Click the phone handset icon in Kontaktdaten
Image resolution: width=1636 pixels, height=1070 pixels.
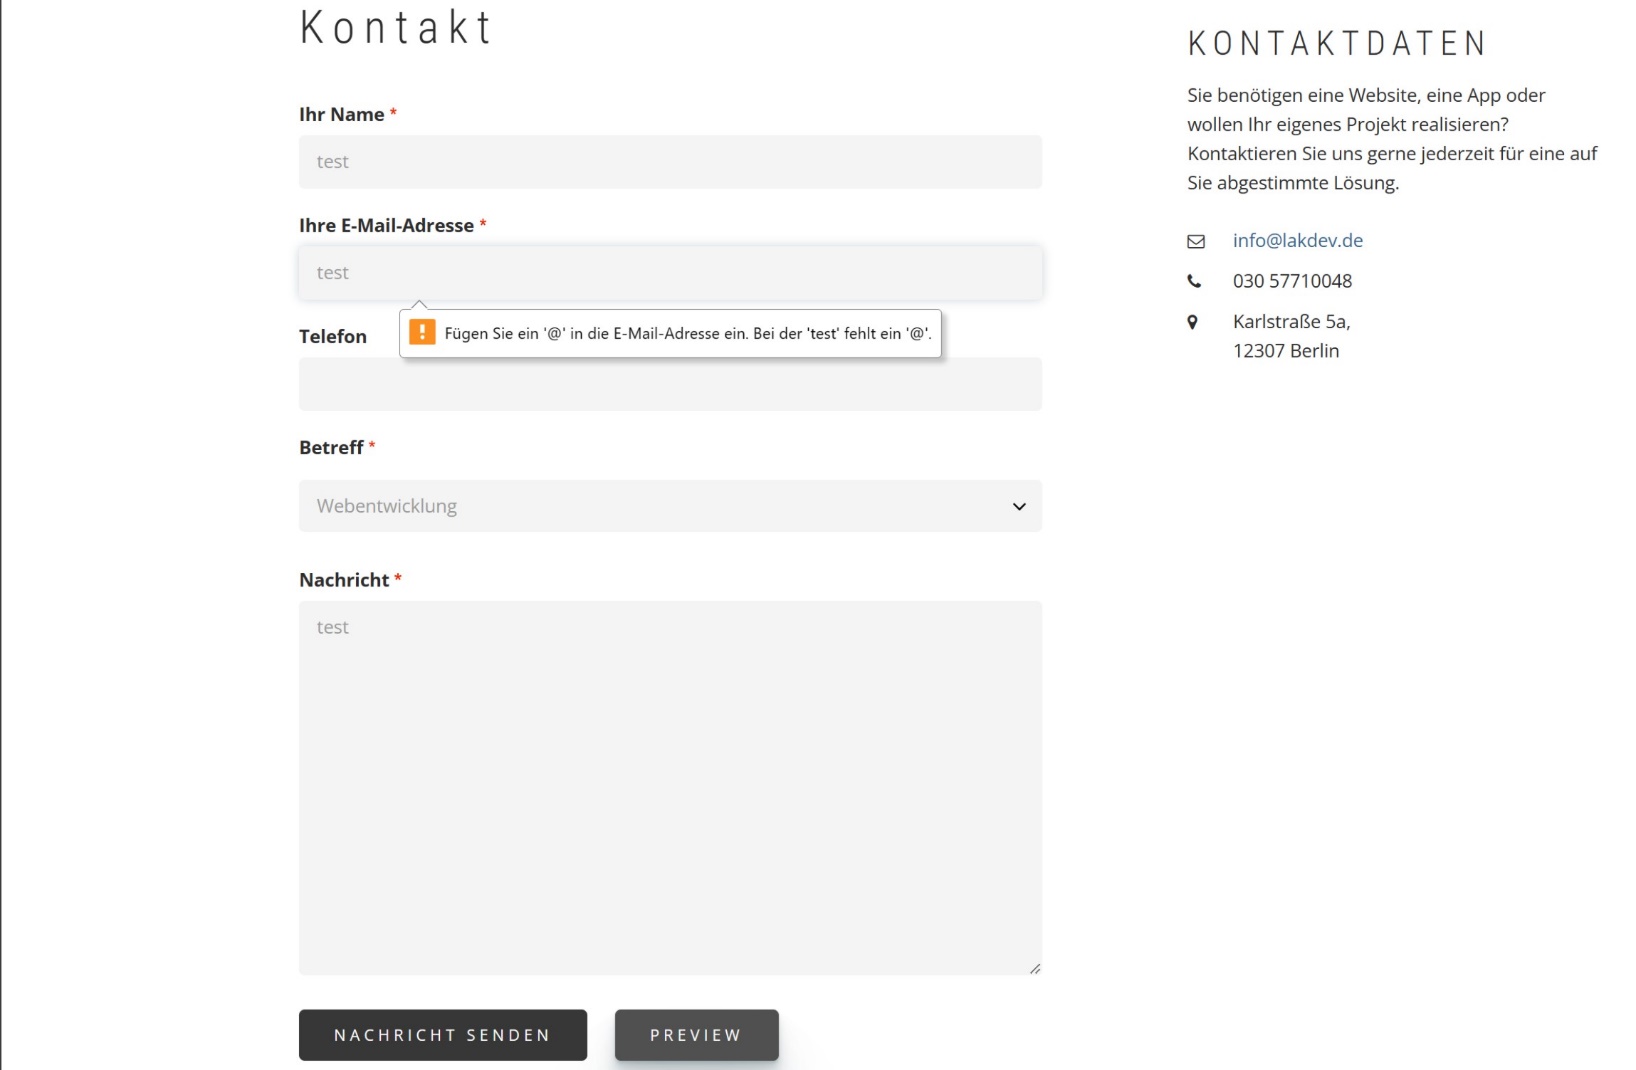click(1194, 281)
